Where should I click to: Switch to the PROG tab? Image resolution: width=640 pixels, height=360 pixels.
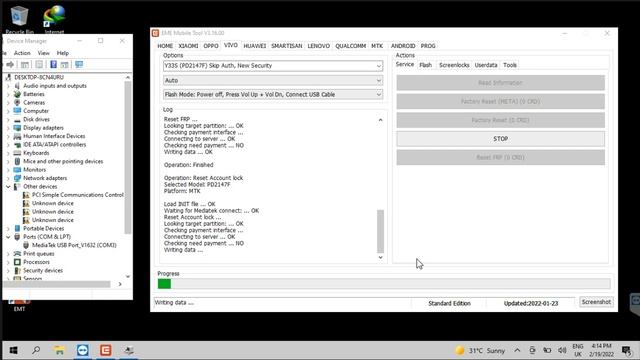(428, 46)
